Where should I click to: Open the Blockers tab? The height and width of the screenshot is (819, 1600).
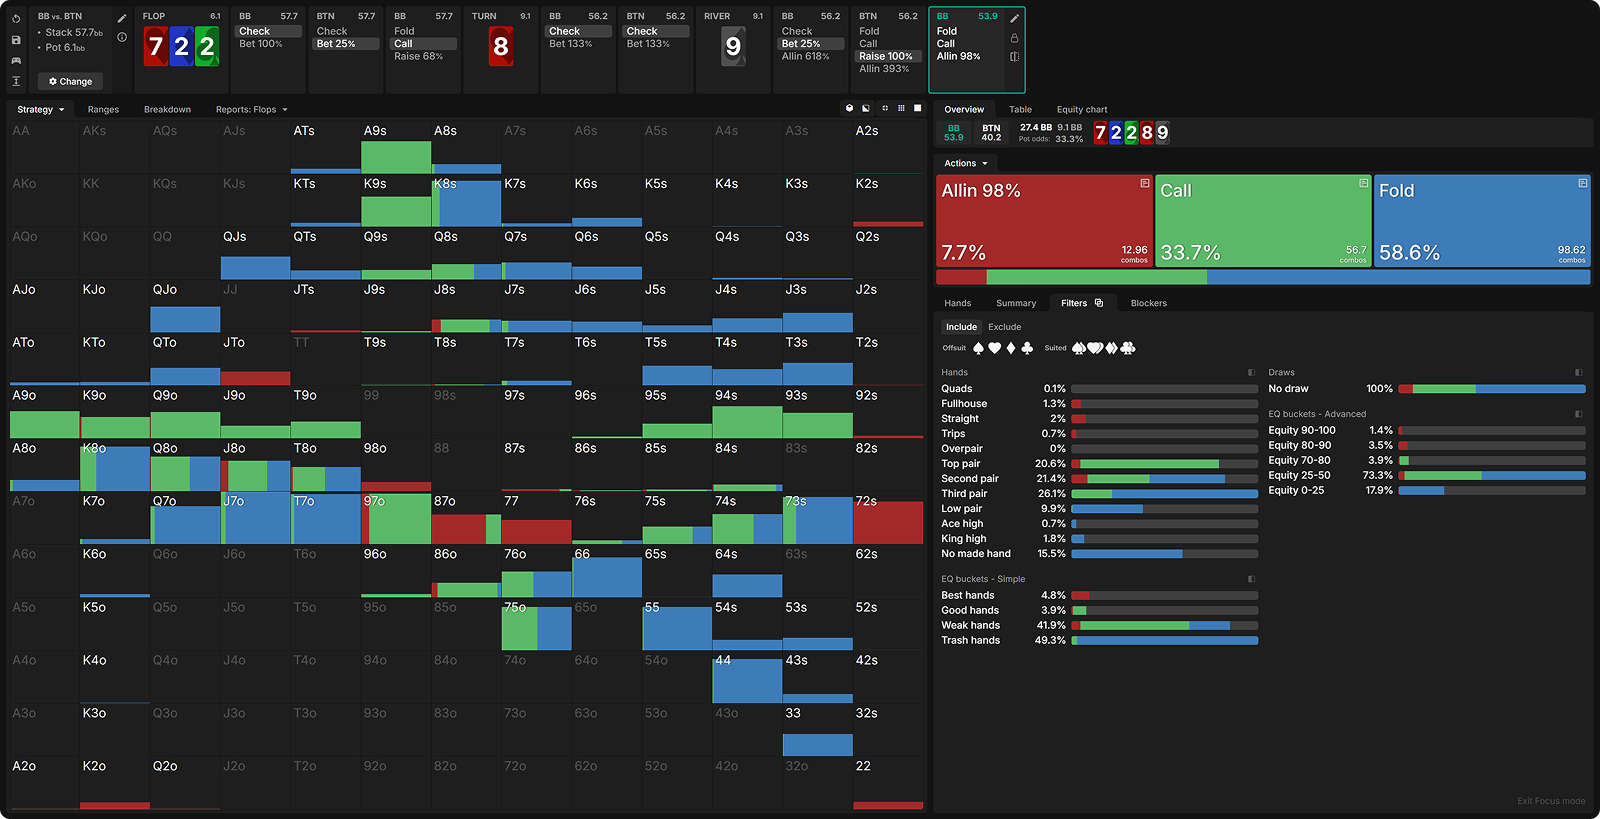click(1148, 303)
